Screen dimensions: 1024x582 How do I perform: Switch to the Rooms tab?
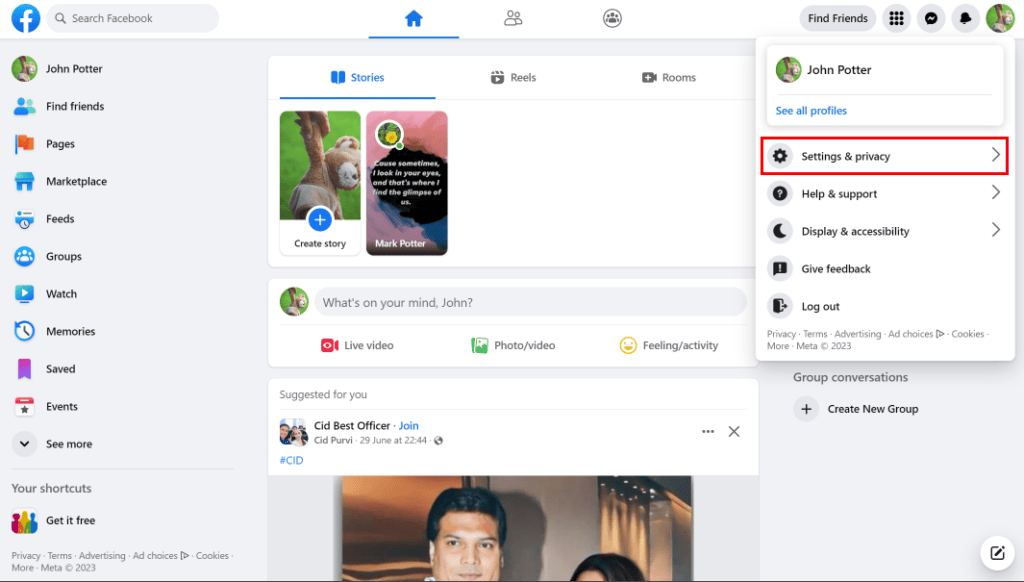[669, 77]
